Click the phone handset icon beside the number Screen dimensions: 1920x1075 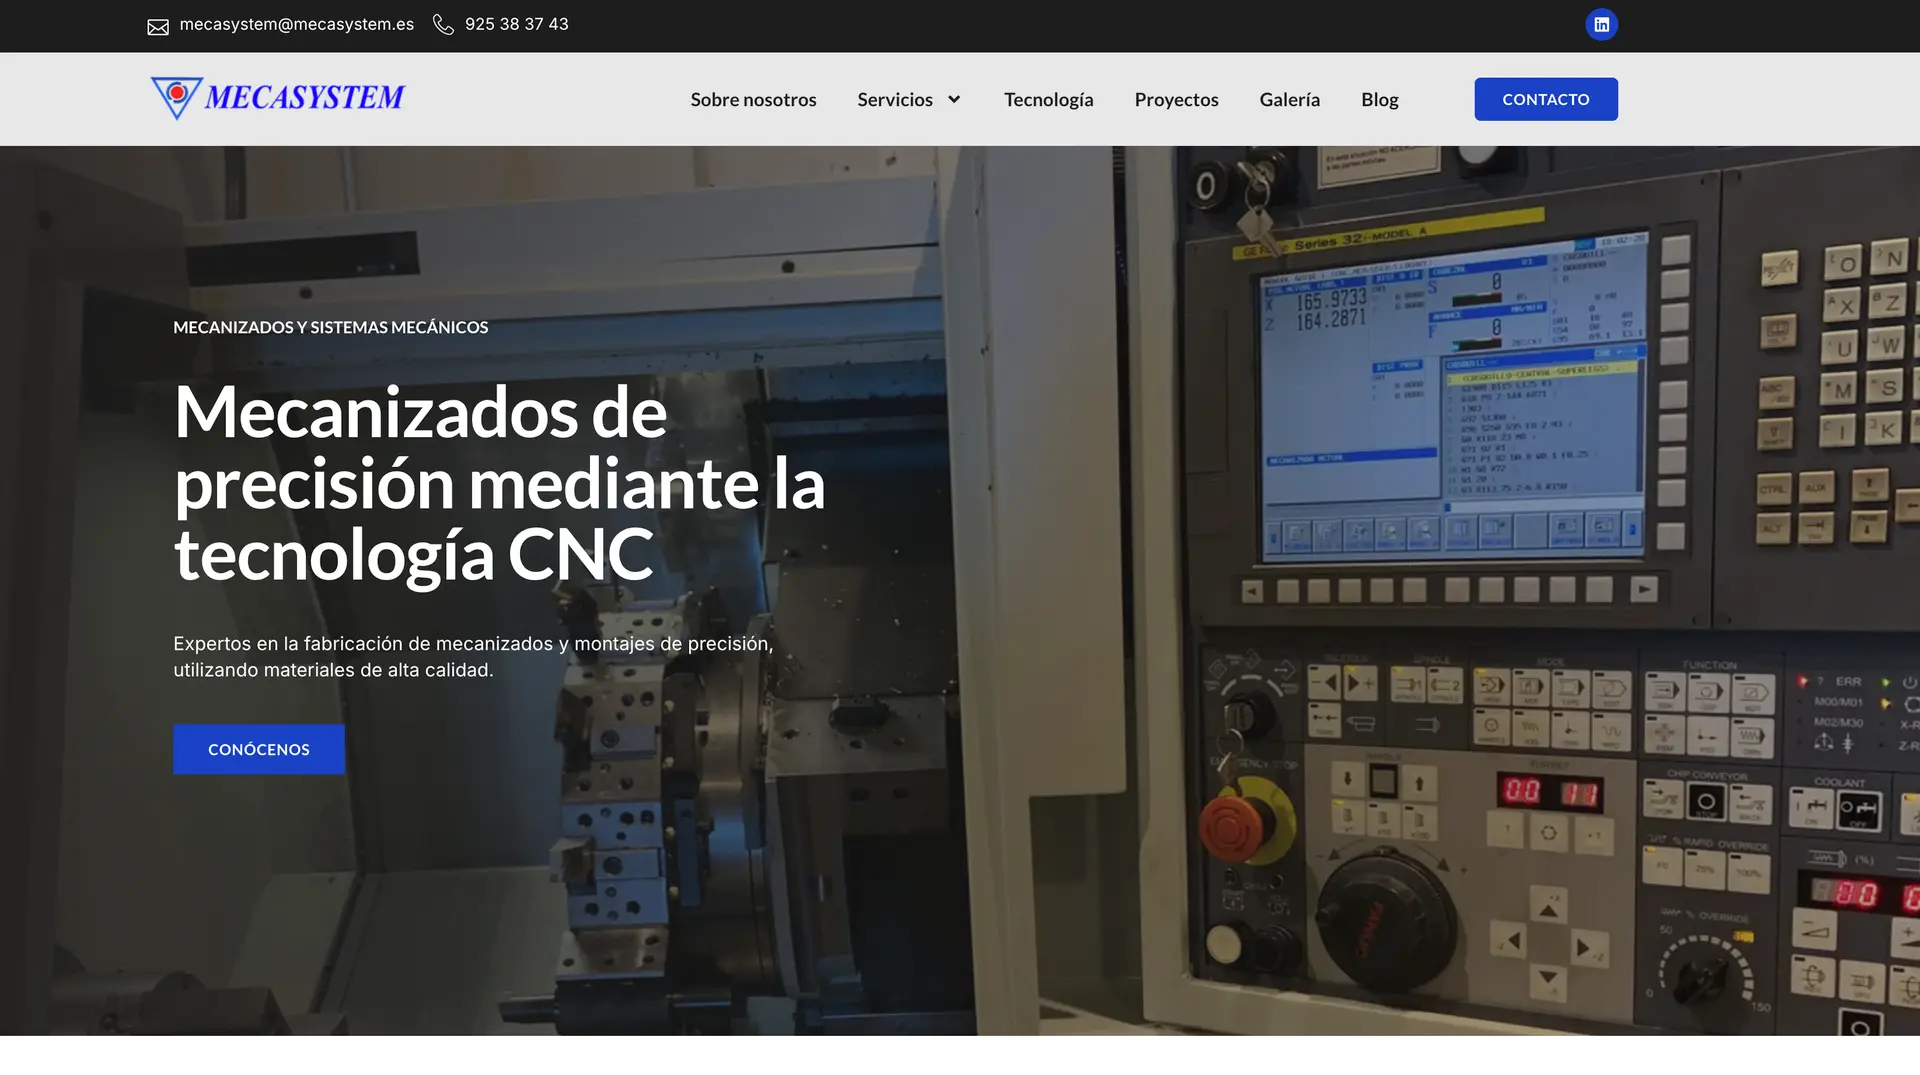click(x=443, y=25)
